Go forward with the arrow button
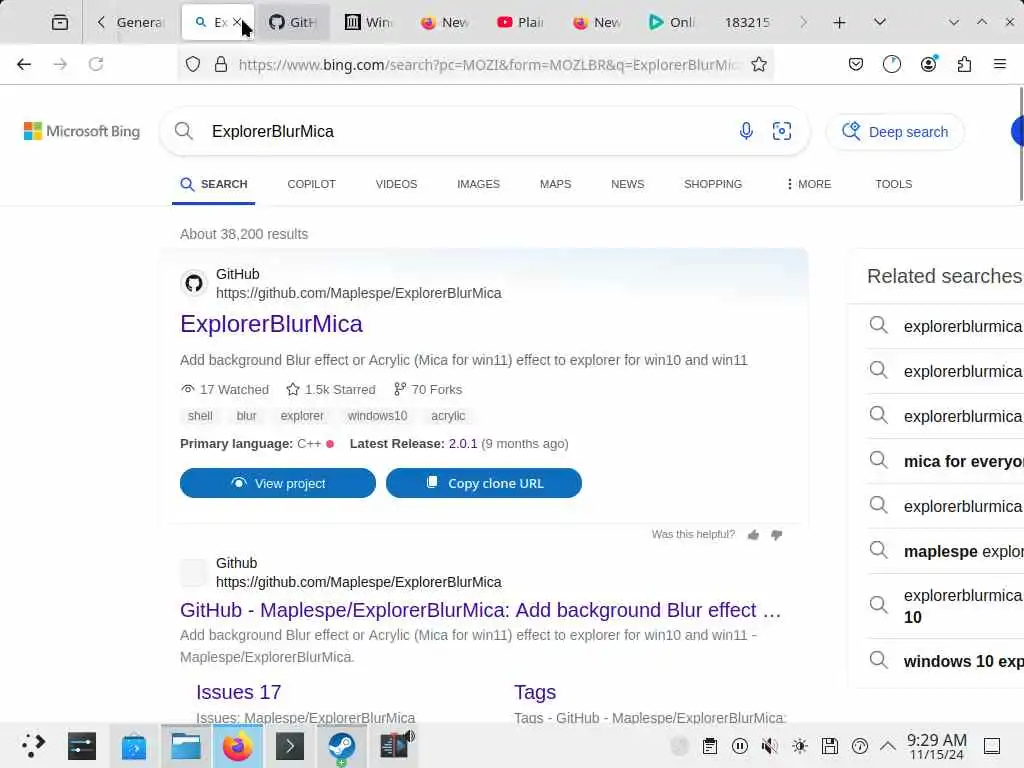 tap(60, 64)
